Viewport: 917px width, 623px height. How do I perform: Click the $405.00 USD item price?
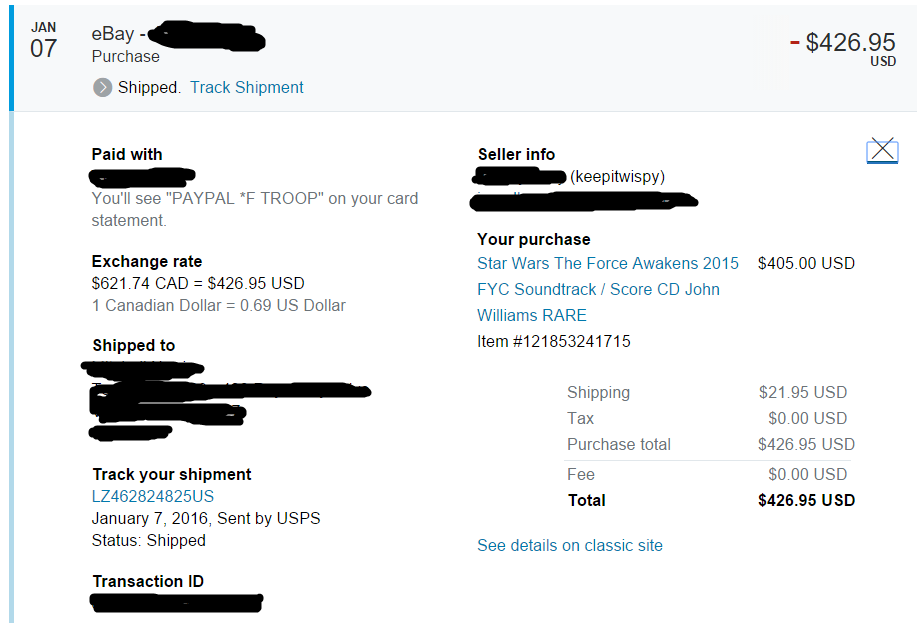pyautogui.click(x=806, y=264)
